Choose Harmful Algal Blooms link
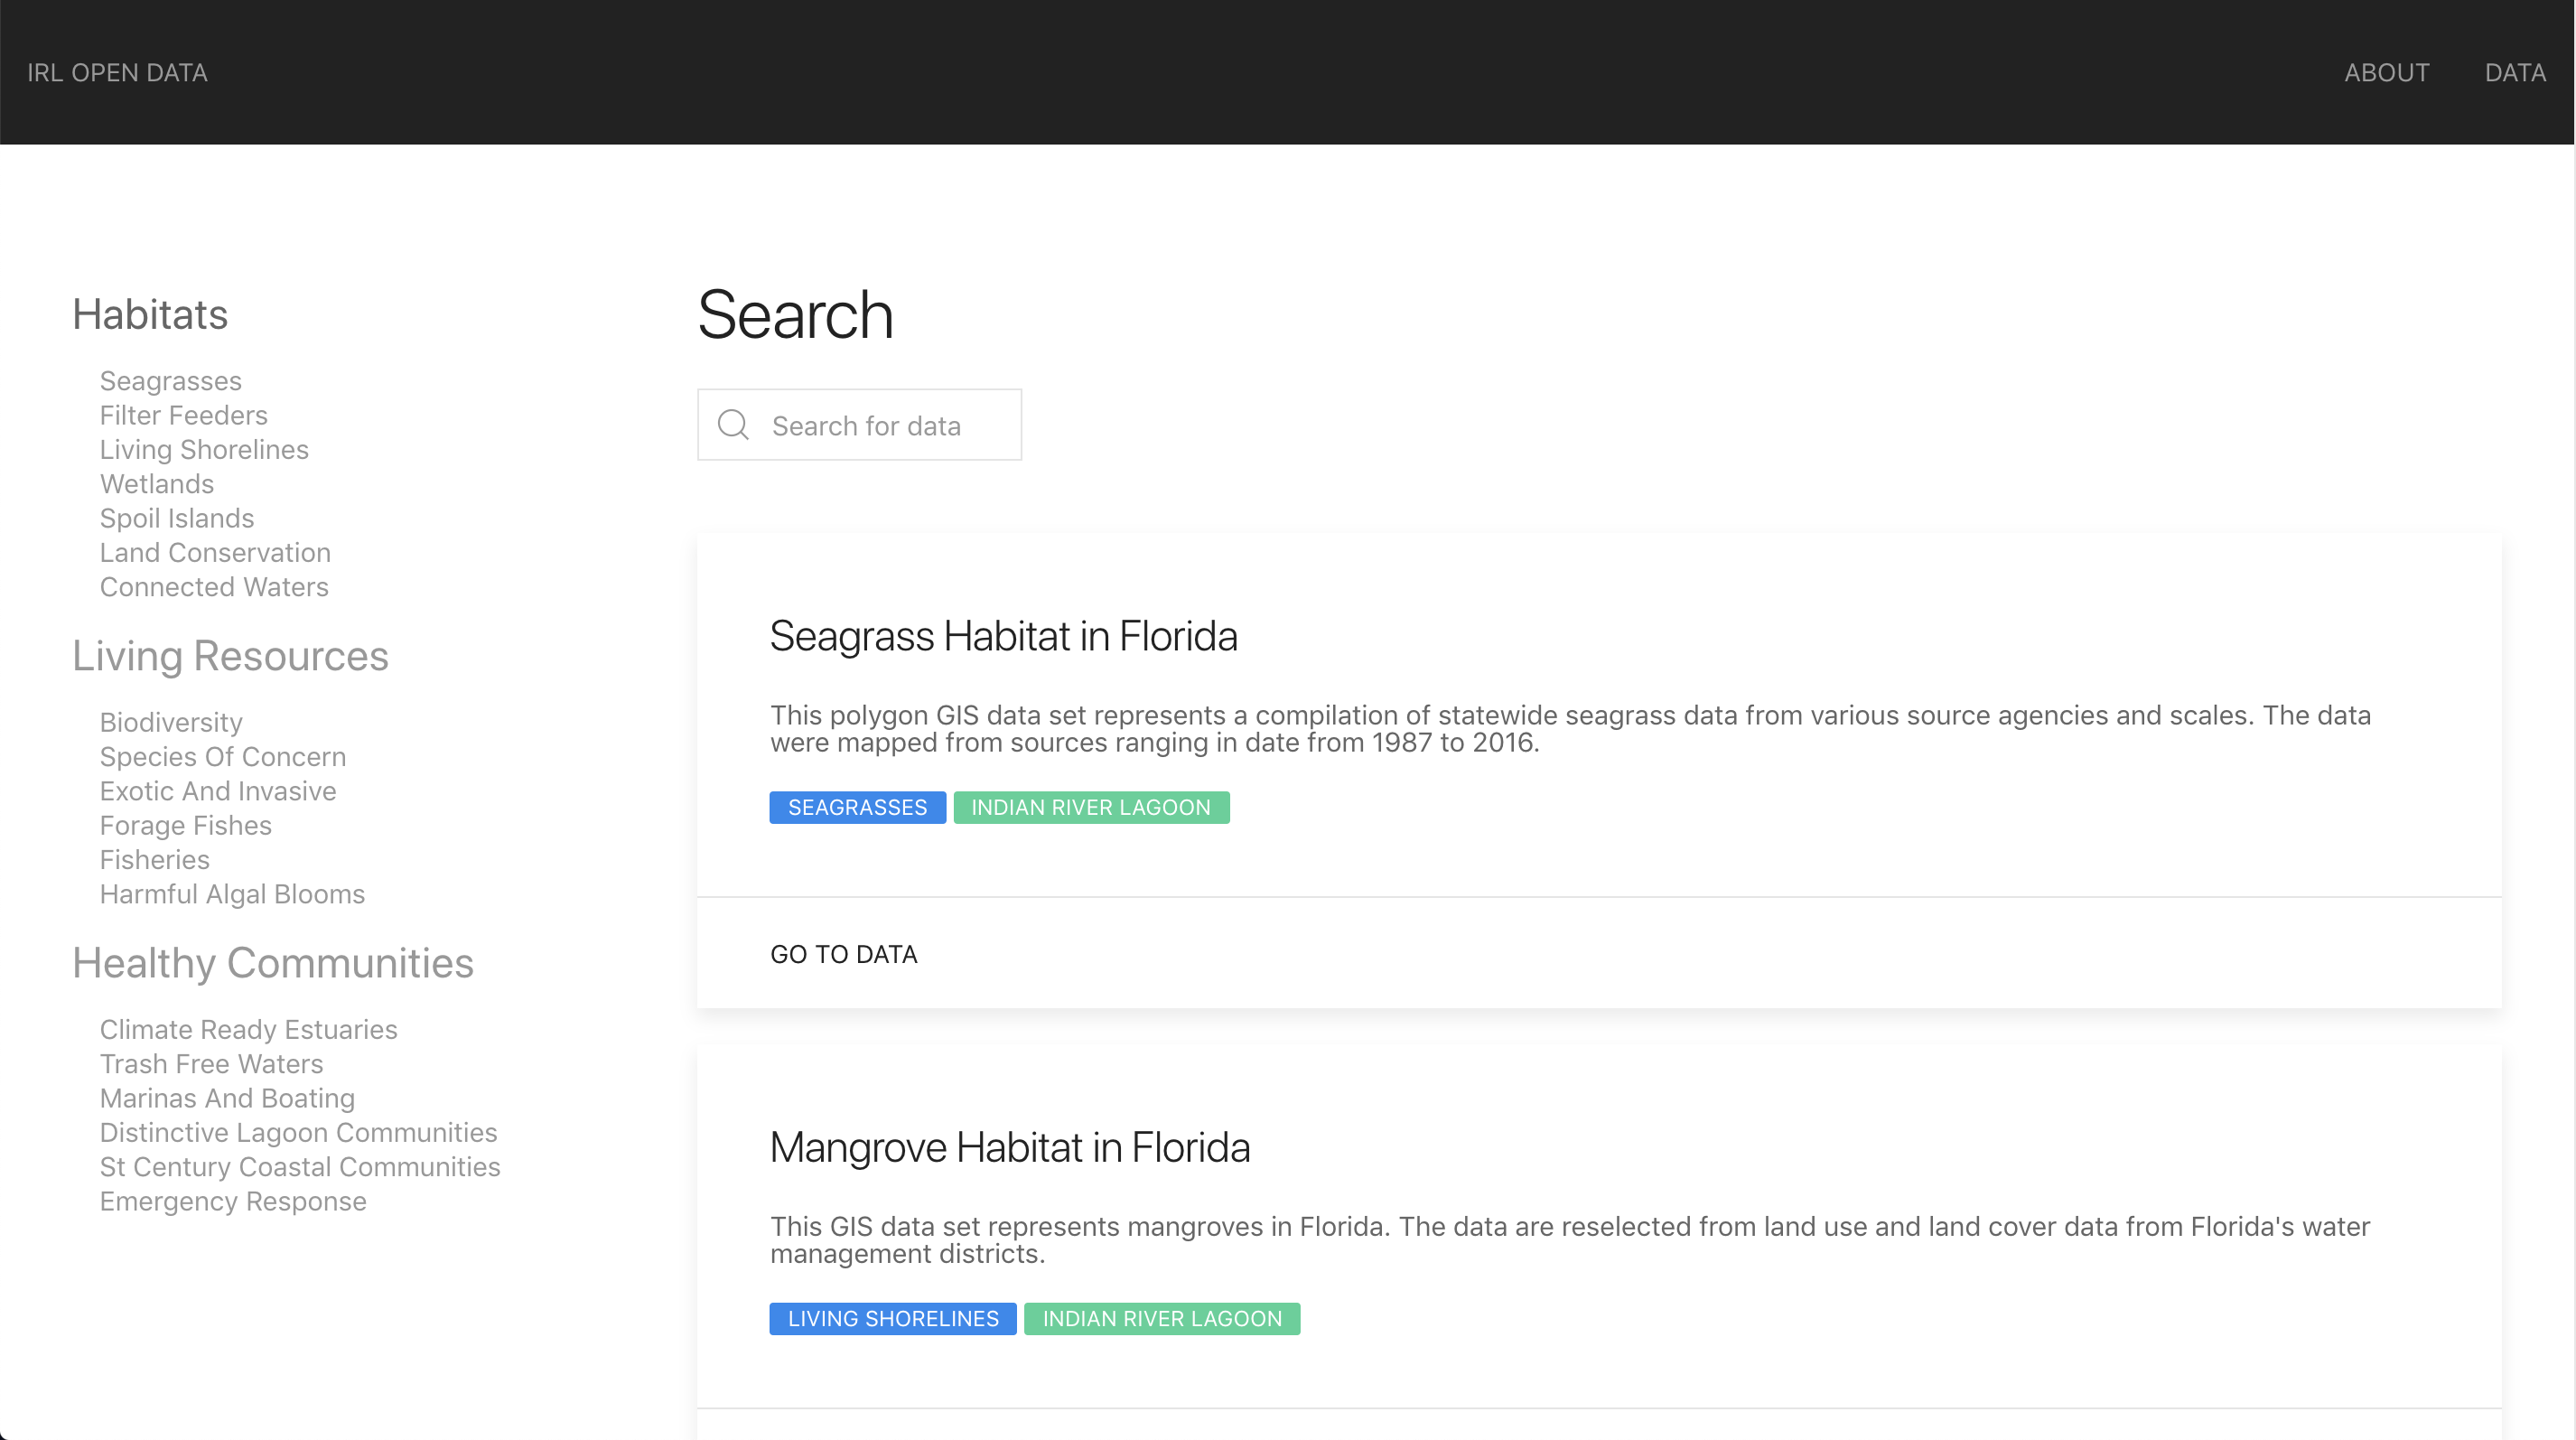The width and height of the screenshot is (2576, 1440). (x=232, y=894)
